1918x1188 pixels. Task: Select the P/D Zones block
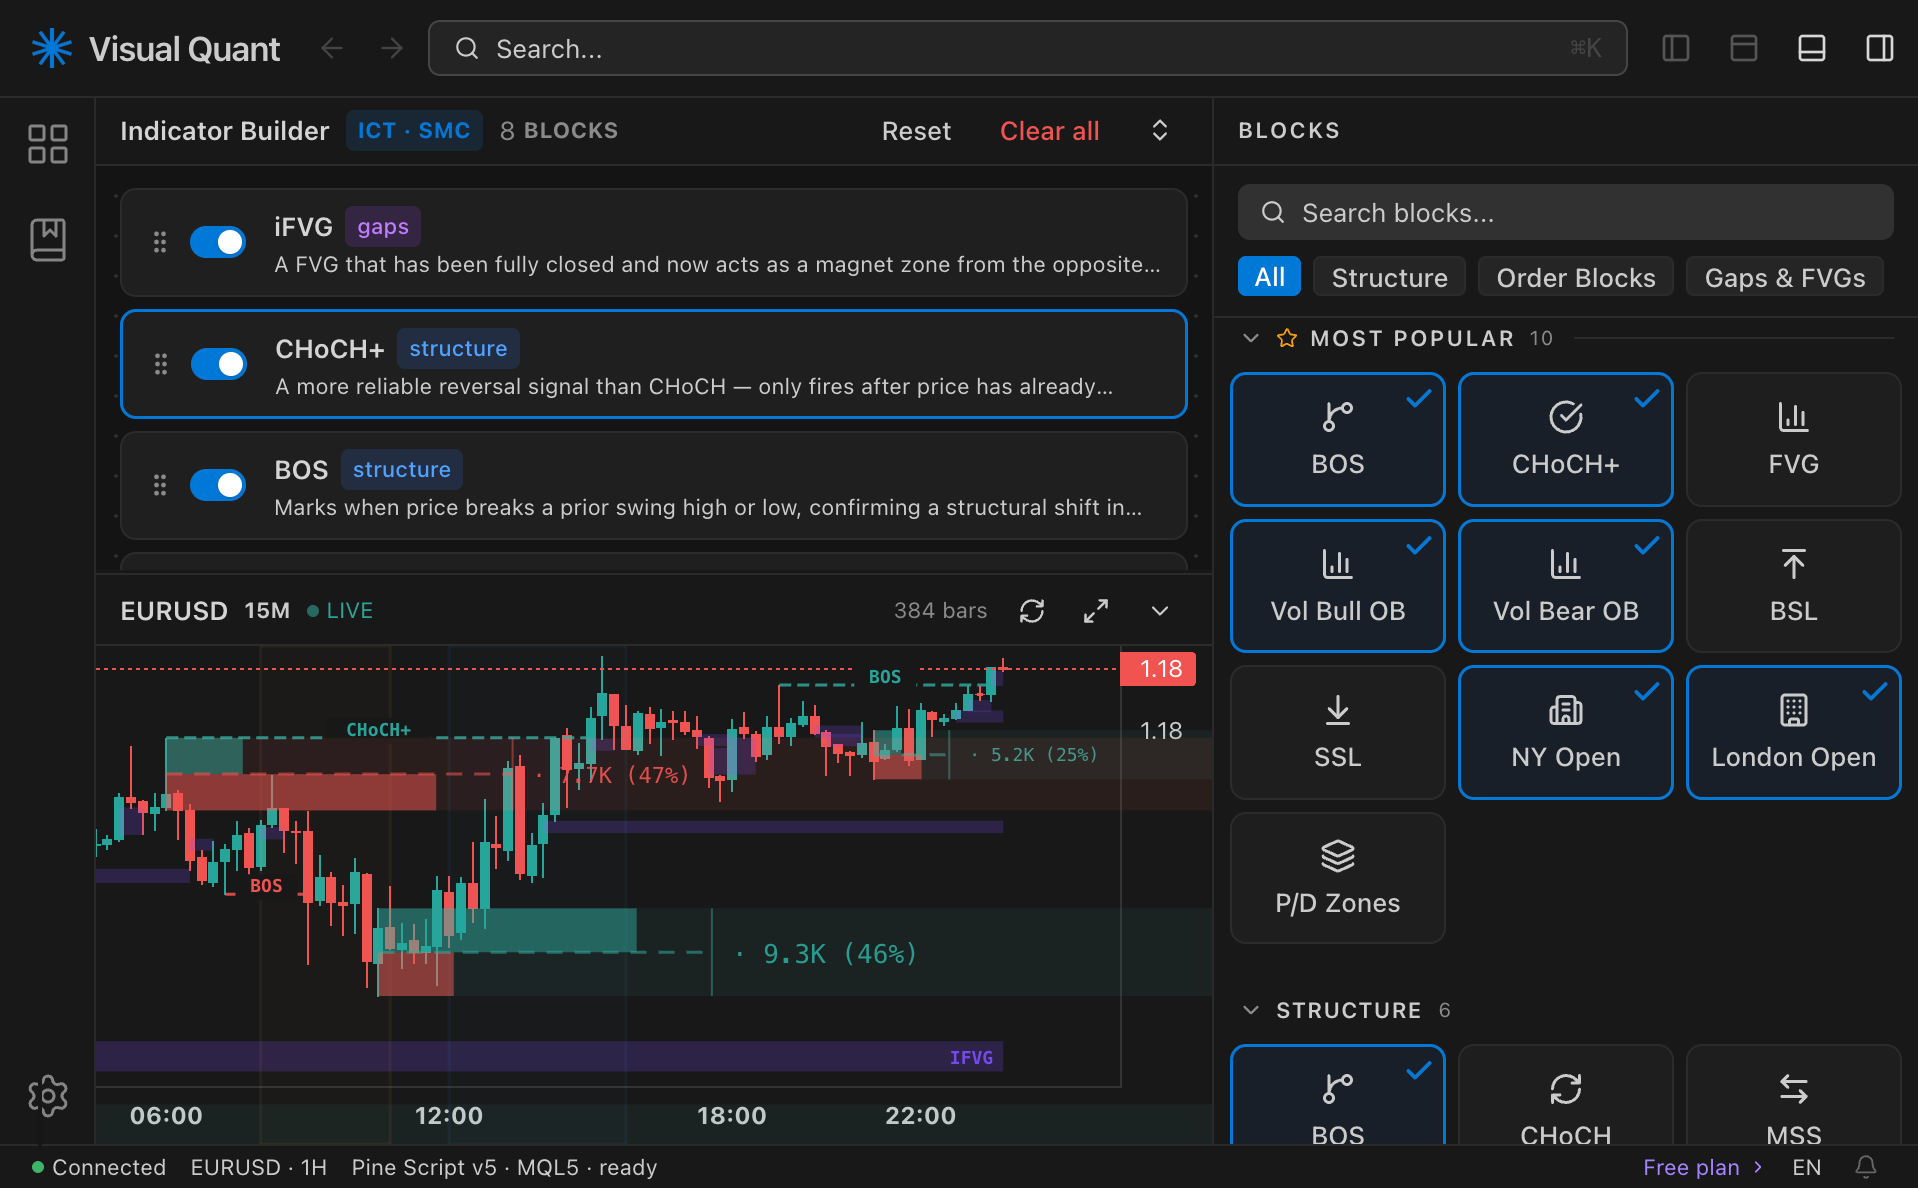coord(1337,877)
